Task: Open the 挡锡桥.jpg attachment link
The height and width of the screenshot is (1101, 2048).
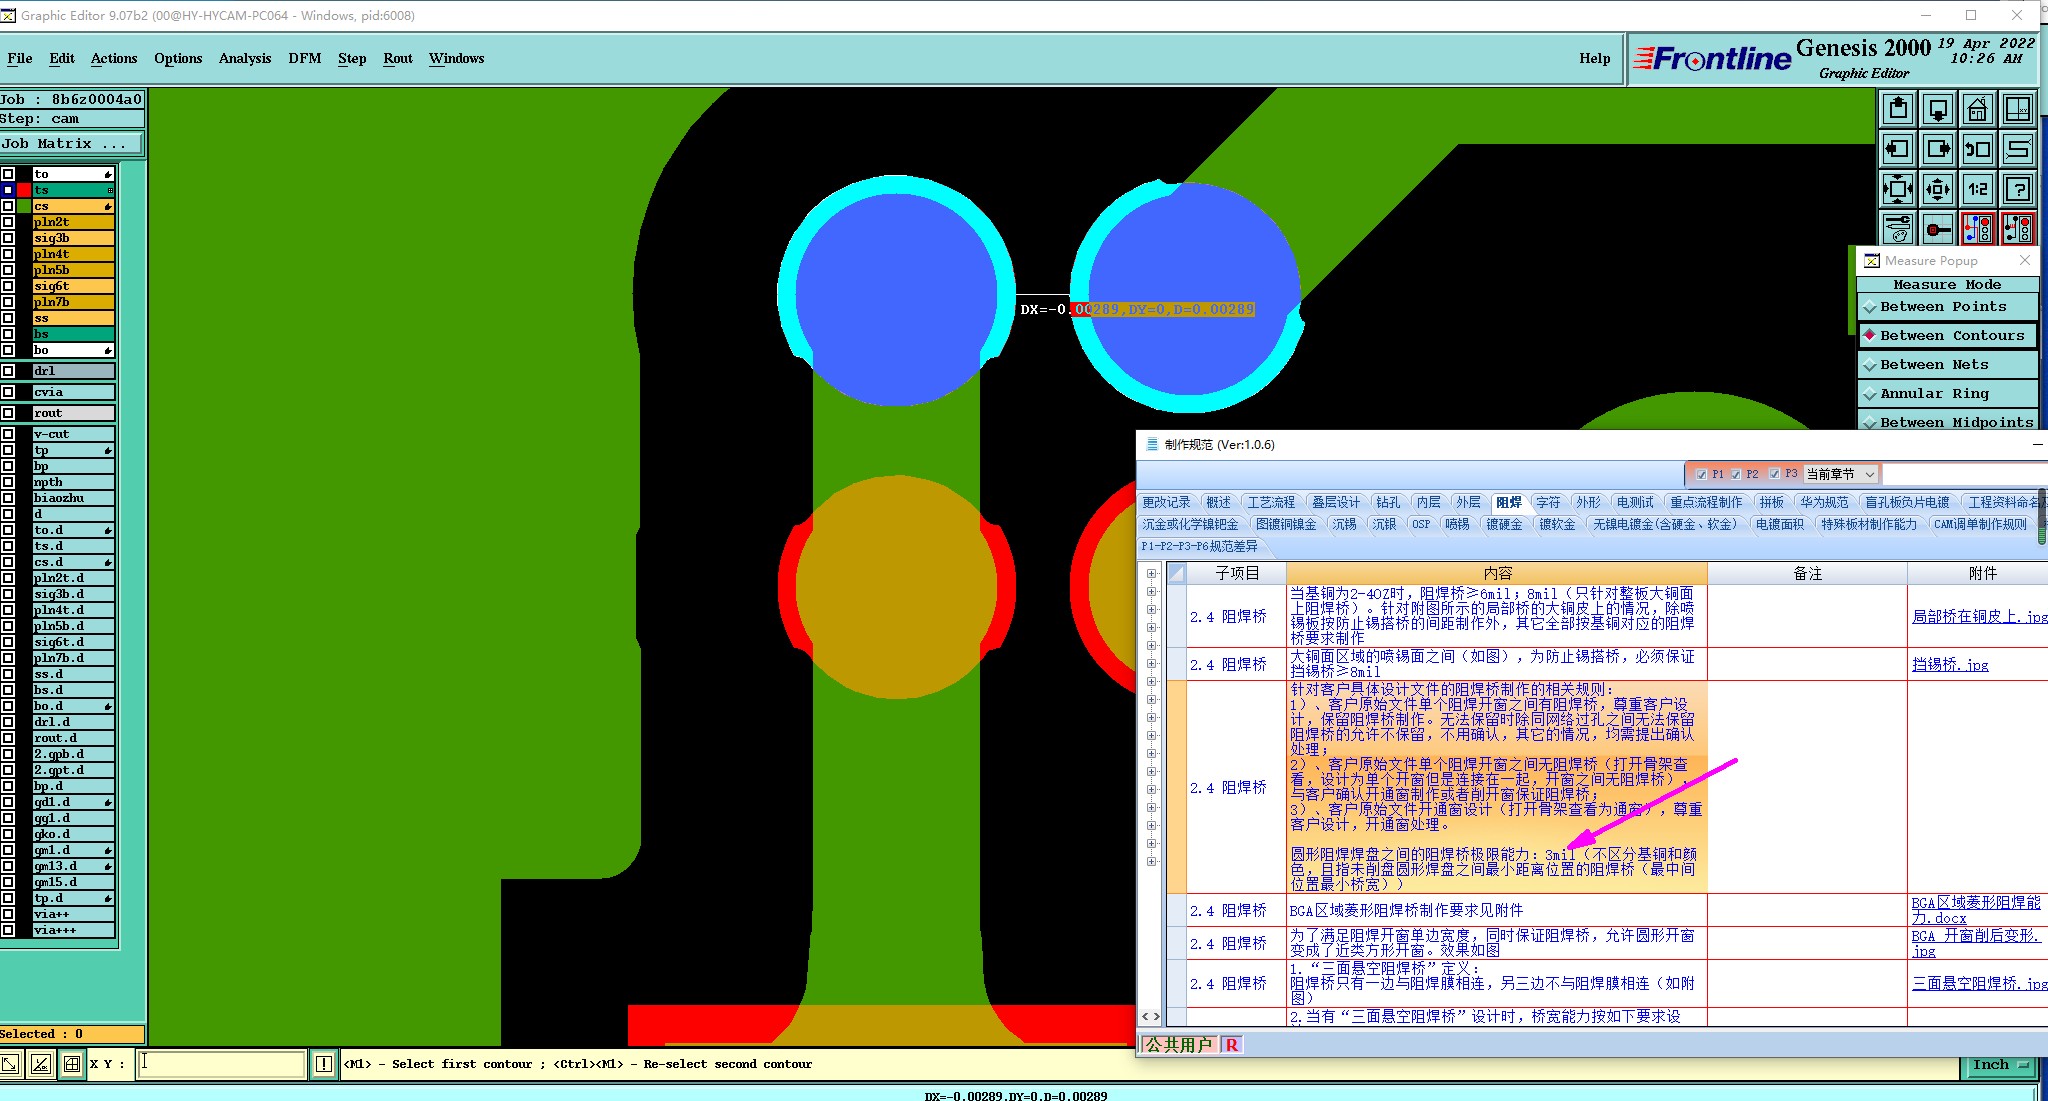Action: [1949, 664]
